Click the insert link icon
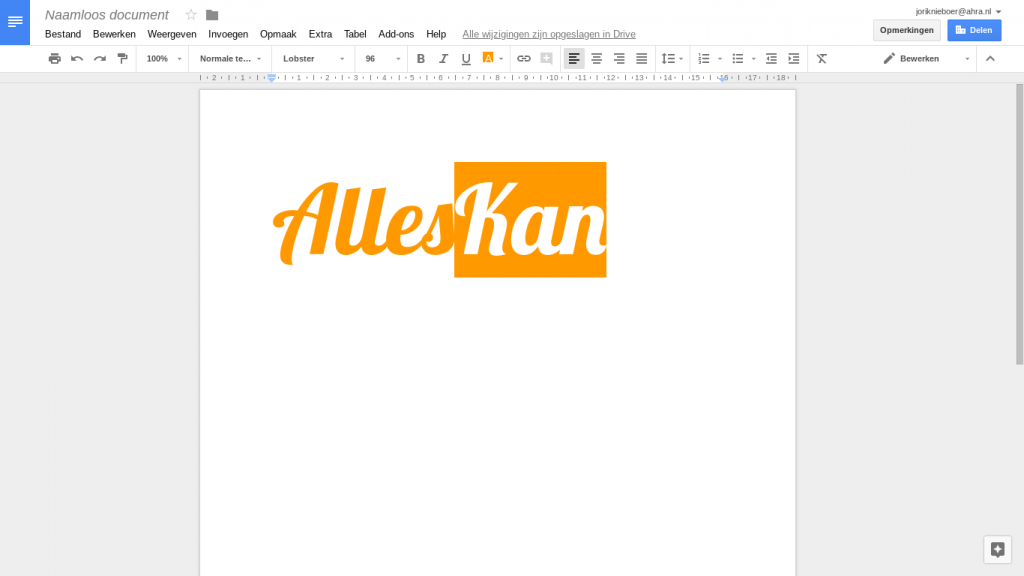 [x=523, y=59]
